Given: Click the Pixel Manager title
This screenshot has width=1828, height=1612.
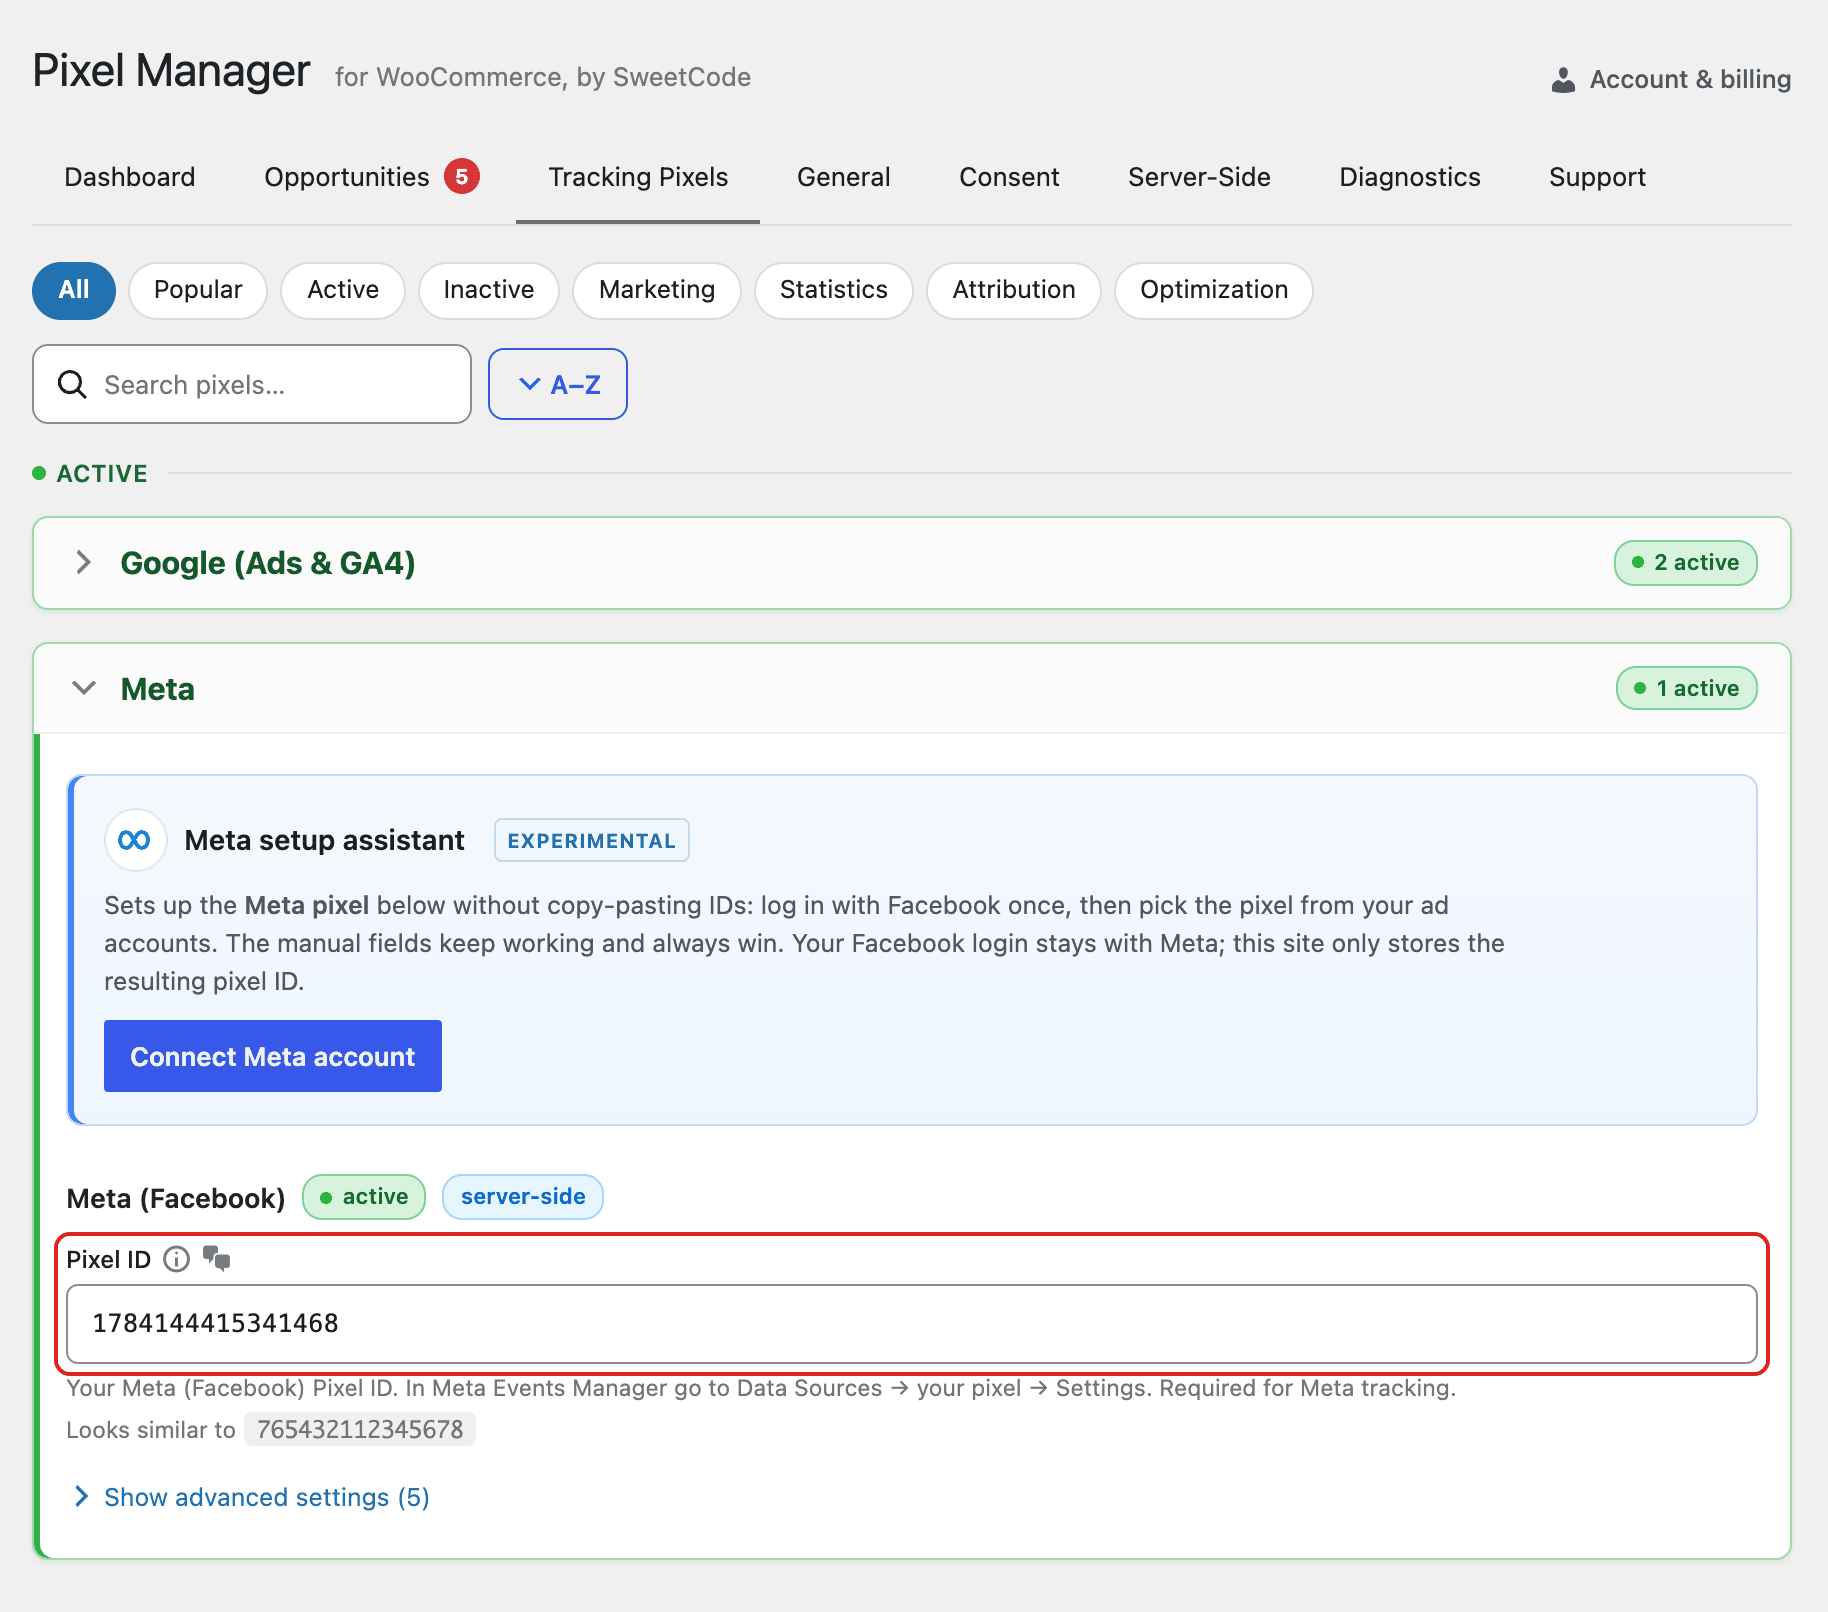Looking at the screenshot, I should [172, 72].
